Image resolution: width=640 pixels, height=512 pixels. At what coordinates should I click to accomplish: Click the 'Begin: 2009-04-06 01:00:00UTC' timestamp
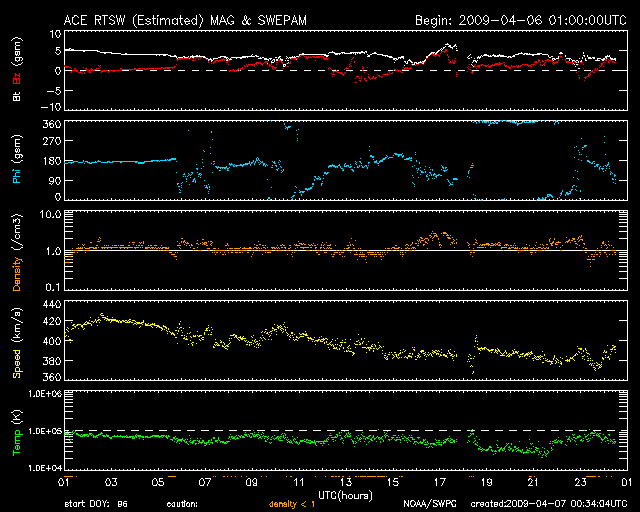click(x=520, y=20)
